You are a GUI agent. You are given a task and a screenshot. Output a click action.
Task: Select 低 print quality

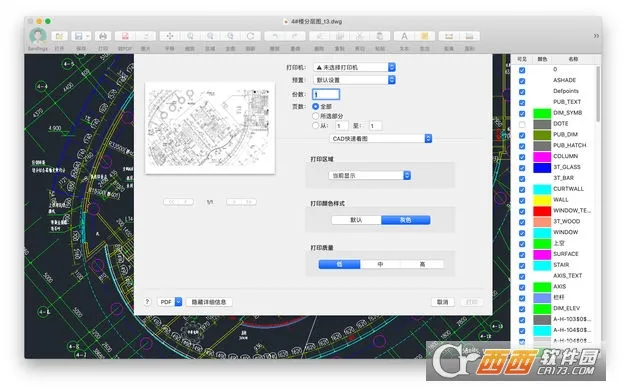[339, 264]
